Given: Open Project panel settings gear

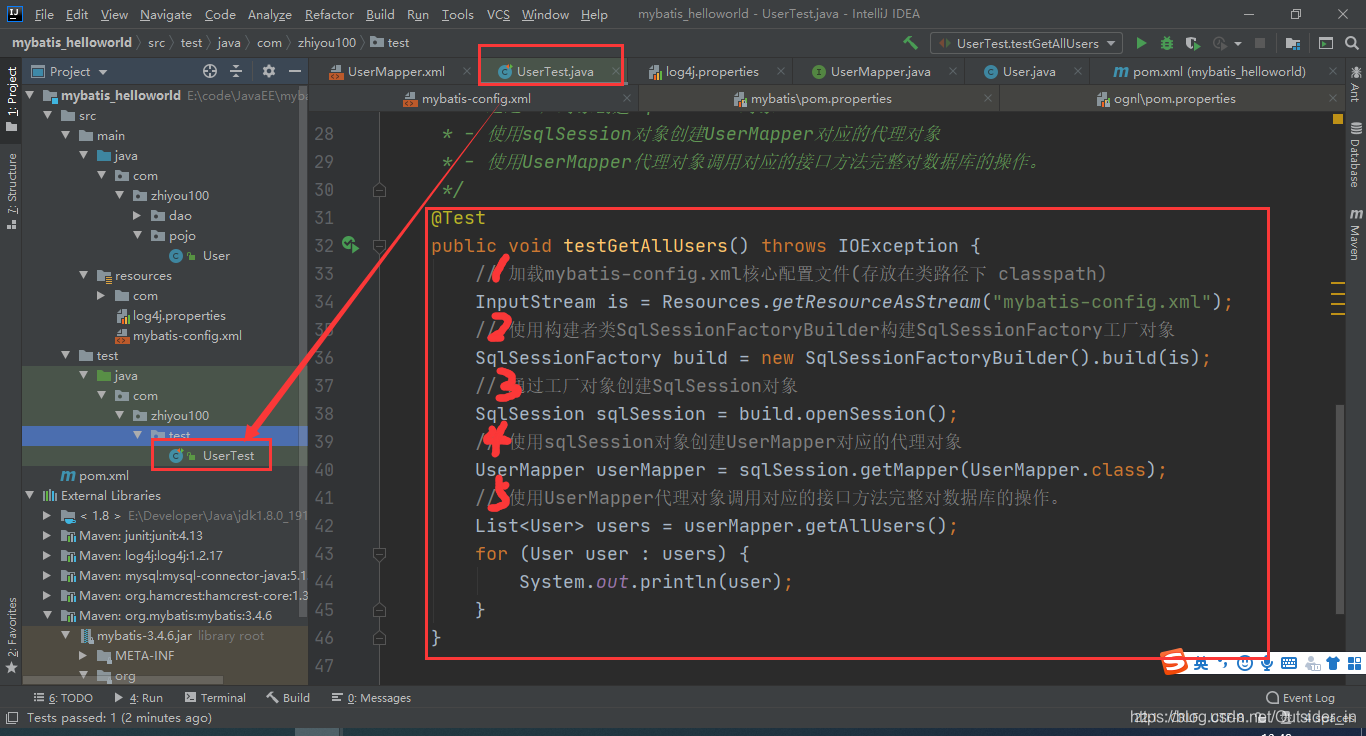Looking at the screenshot, I should (268, 71).
